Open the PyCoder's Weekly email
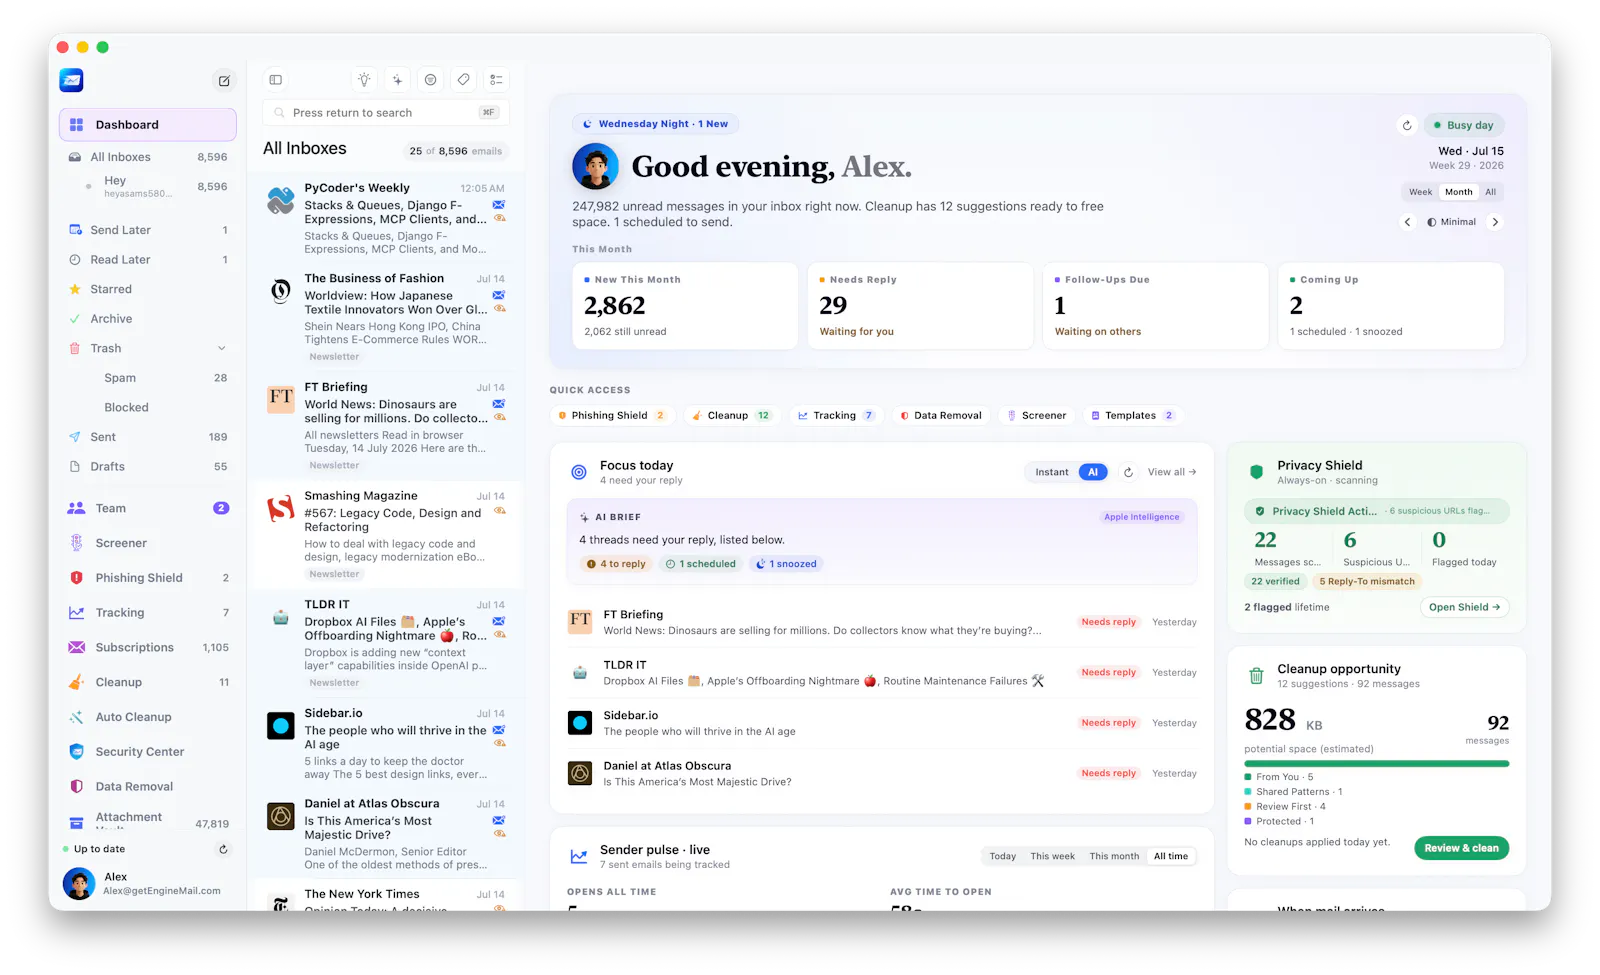 click(x=386, y=218)
